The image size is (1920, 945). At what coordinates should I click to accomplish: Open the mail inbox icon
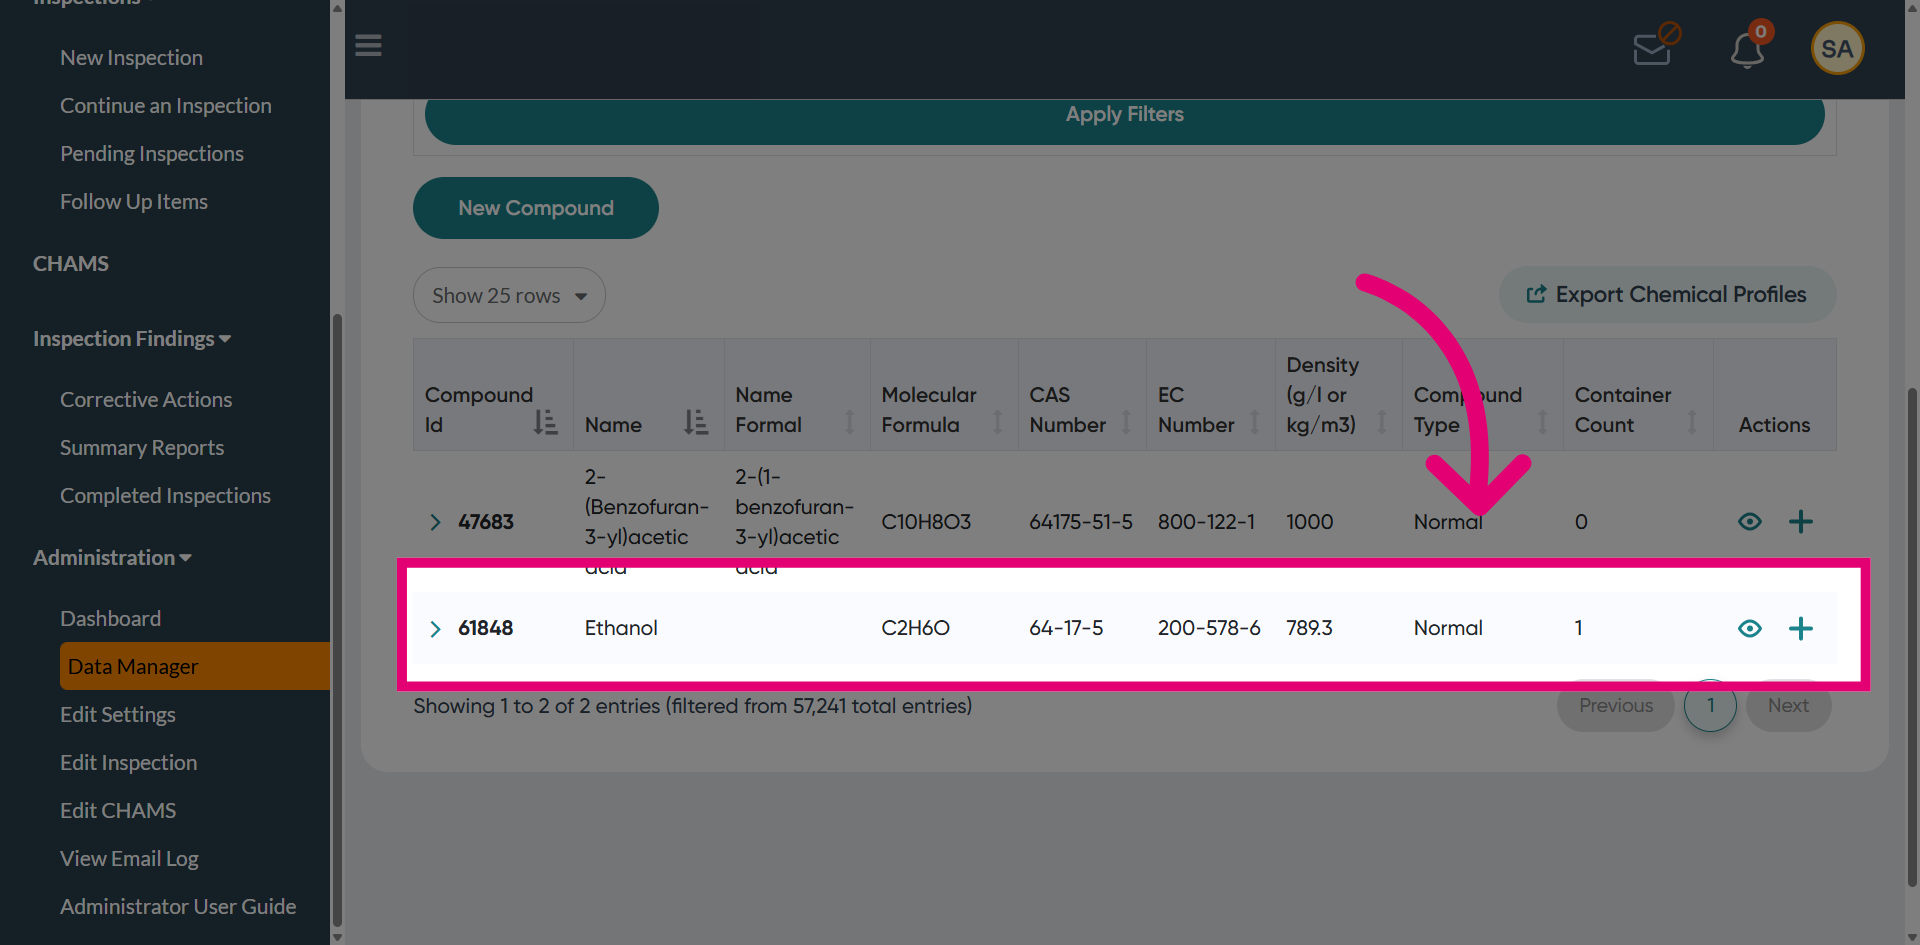pos(1655,46)
